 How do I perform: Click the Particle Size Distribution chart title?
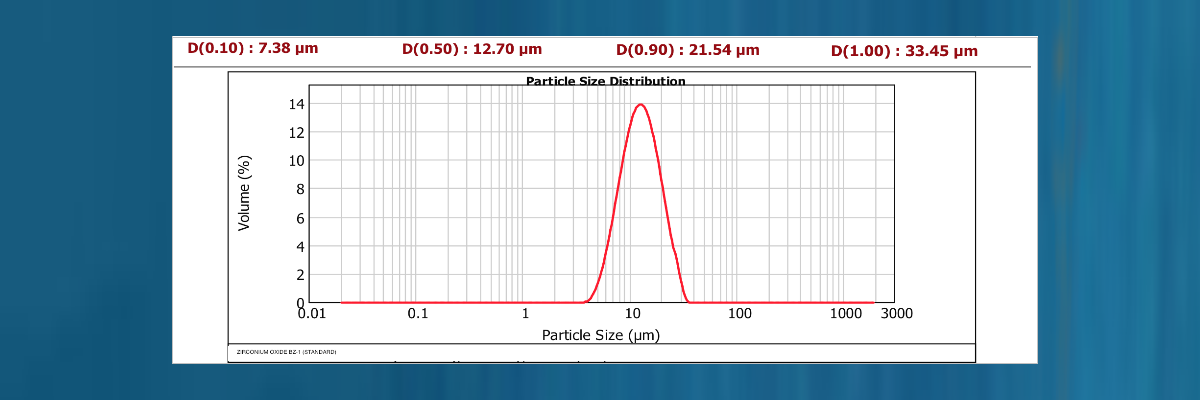point(605,81)
